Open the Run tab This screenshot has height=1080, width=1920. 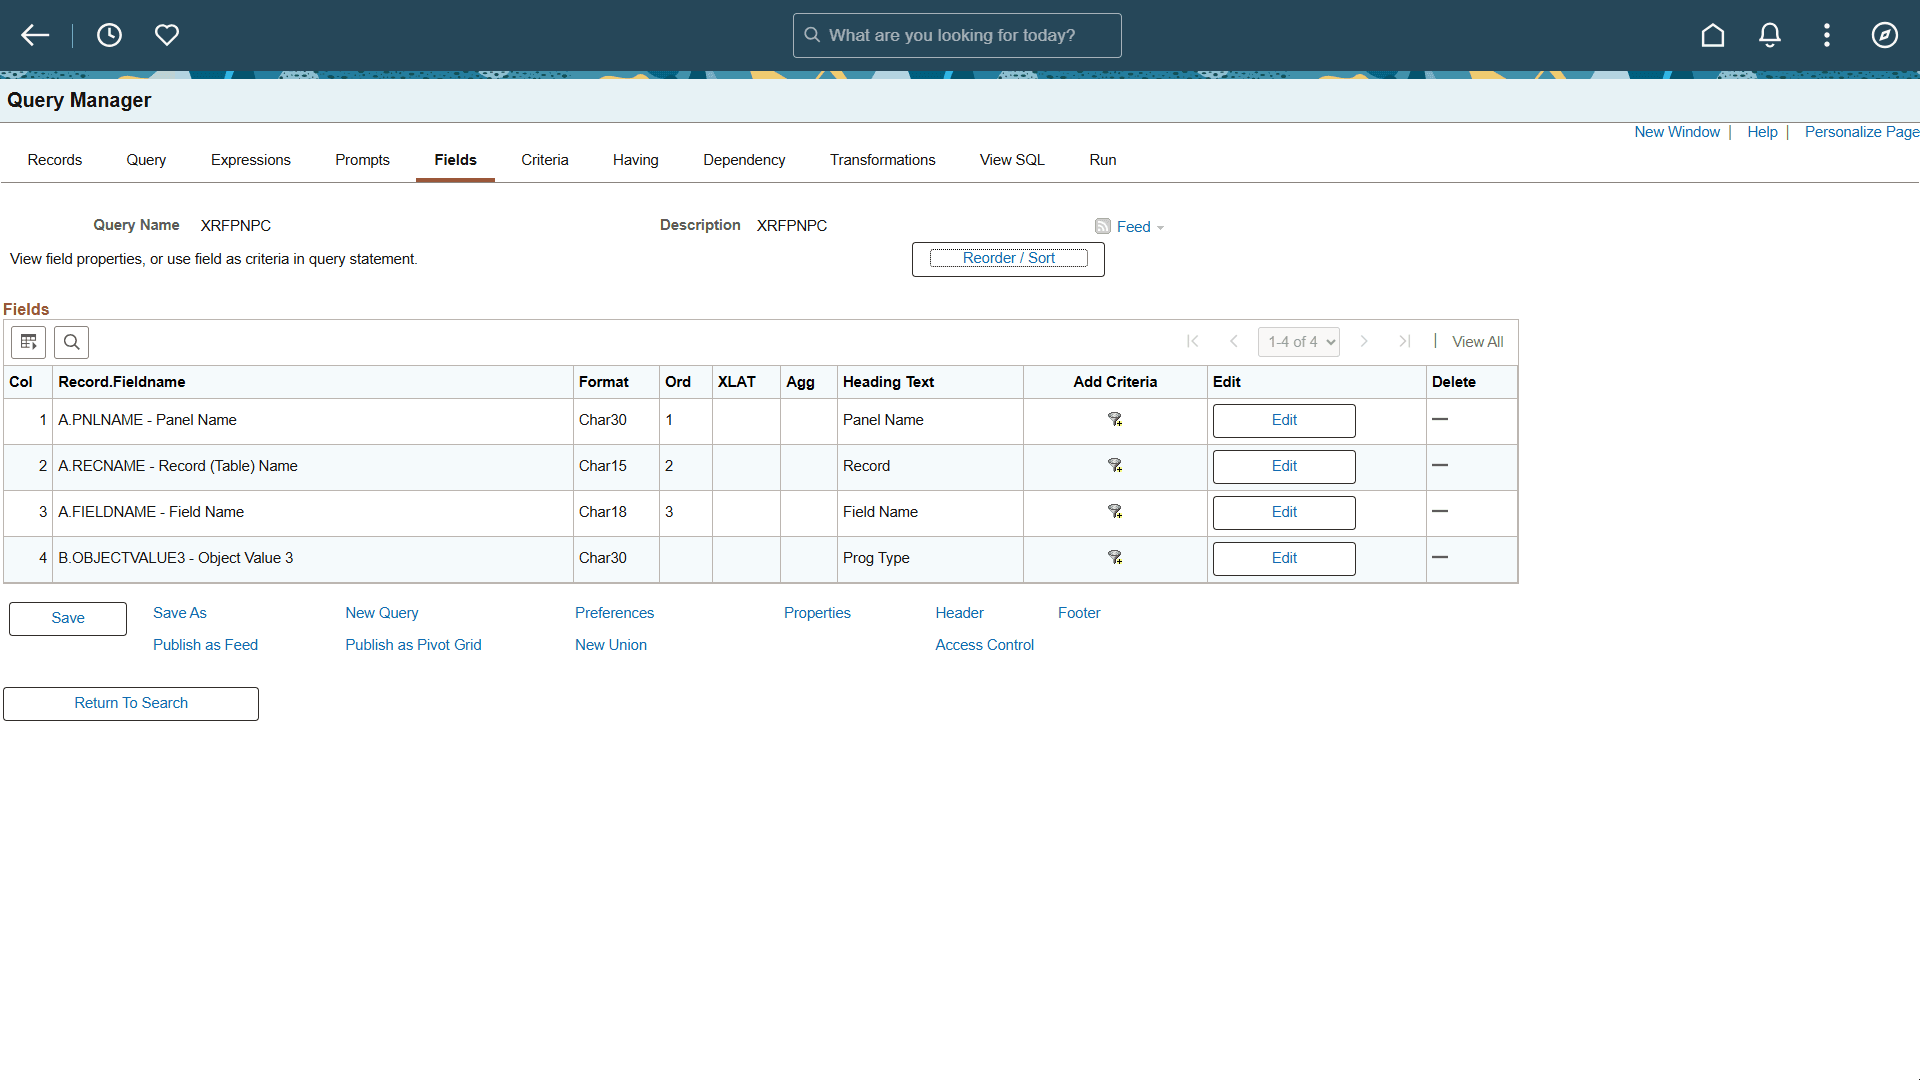[x=1103, y=160]
